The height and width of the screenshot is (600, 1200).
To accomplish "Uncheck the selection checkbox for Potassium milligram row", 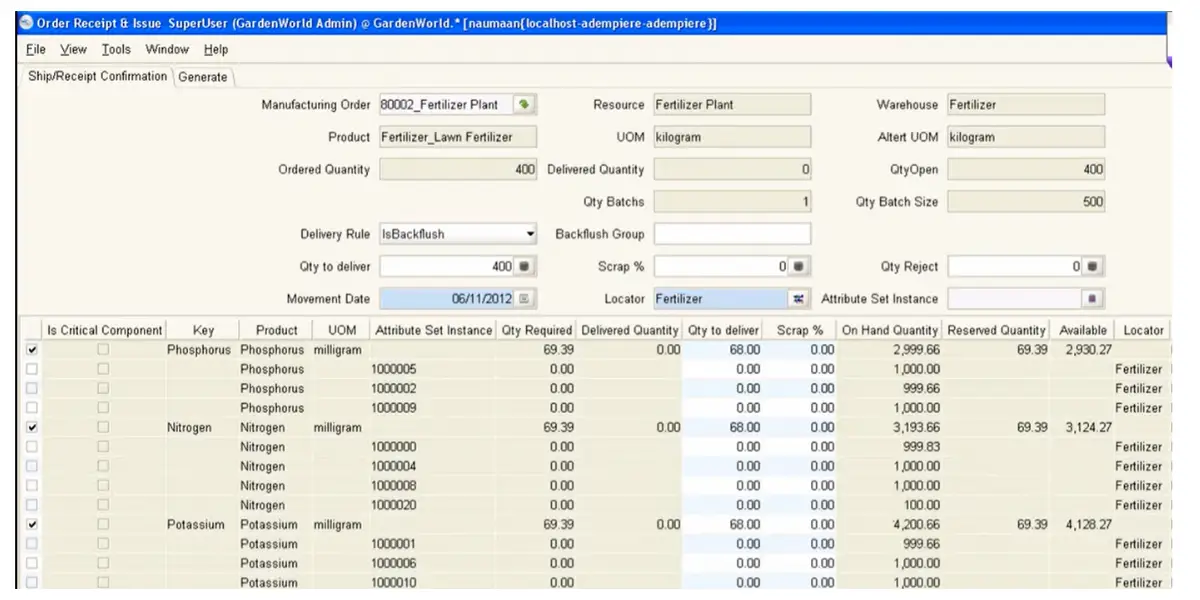I will point(32,524).
